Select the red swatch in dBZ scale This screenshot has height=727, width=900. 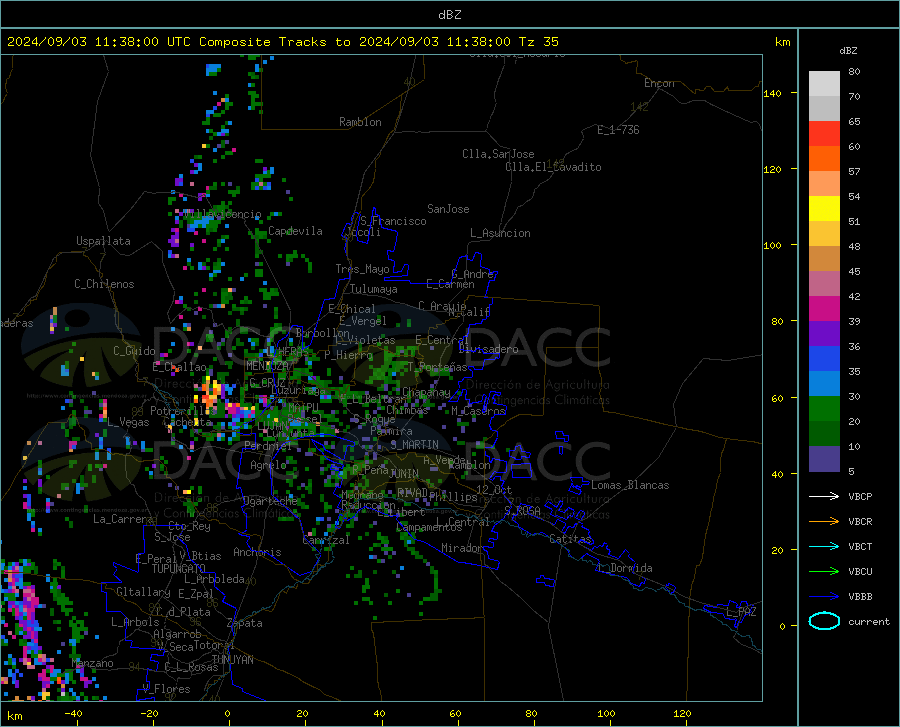824,134
